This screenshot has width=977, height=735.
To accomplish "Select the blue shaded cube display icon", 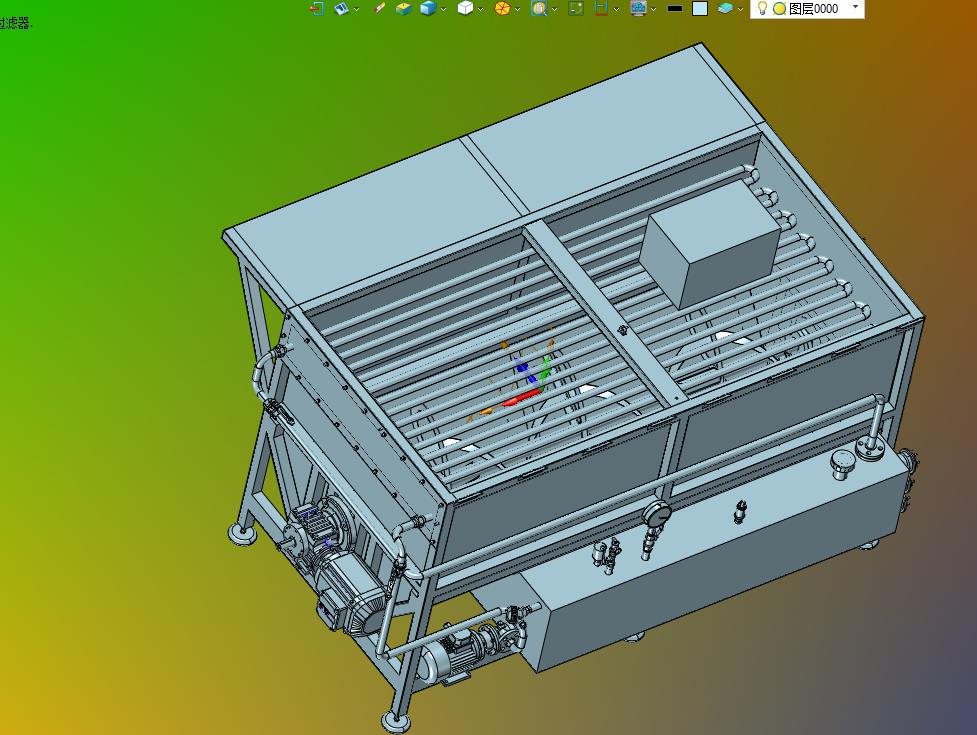I will [428, 8].
